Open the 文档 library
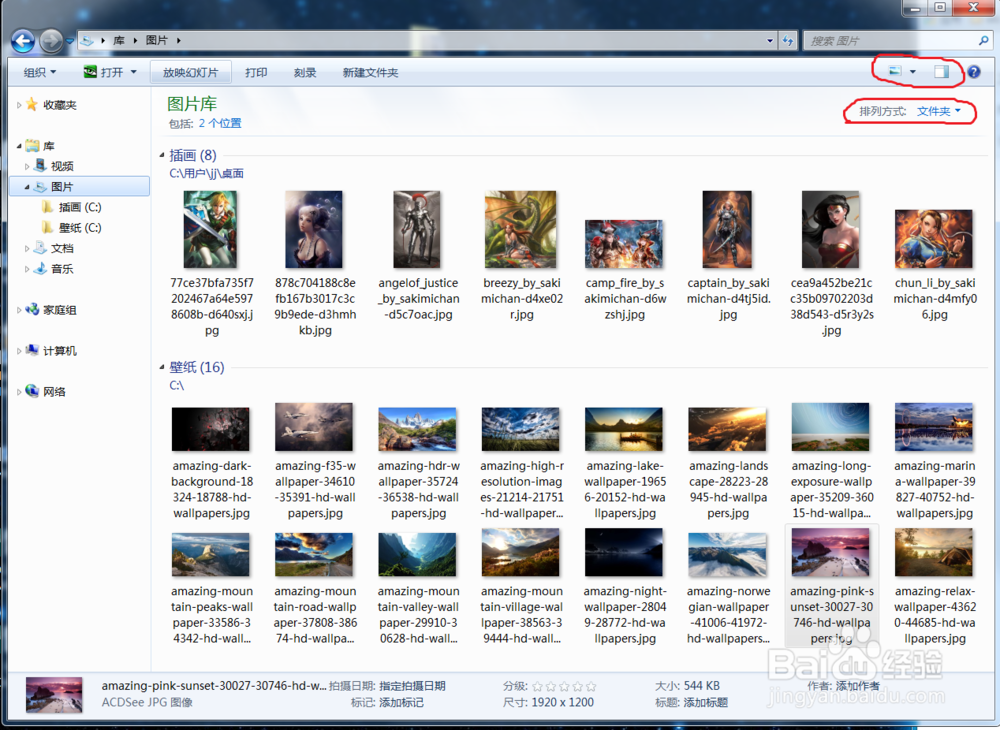The width and height of the screenshot is (1000, 730). click(62, 249)
